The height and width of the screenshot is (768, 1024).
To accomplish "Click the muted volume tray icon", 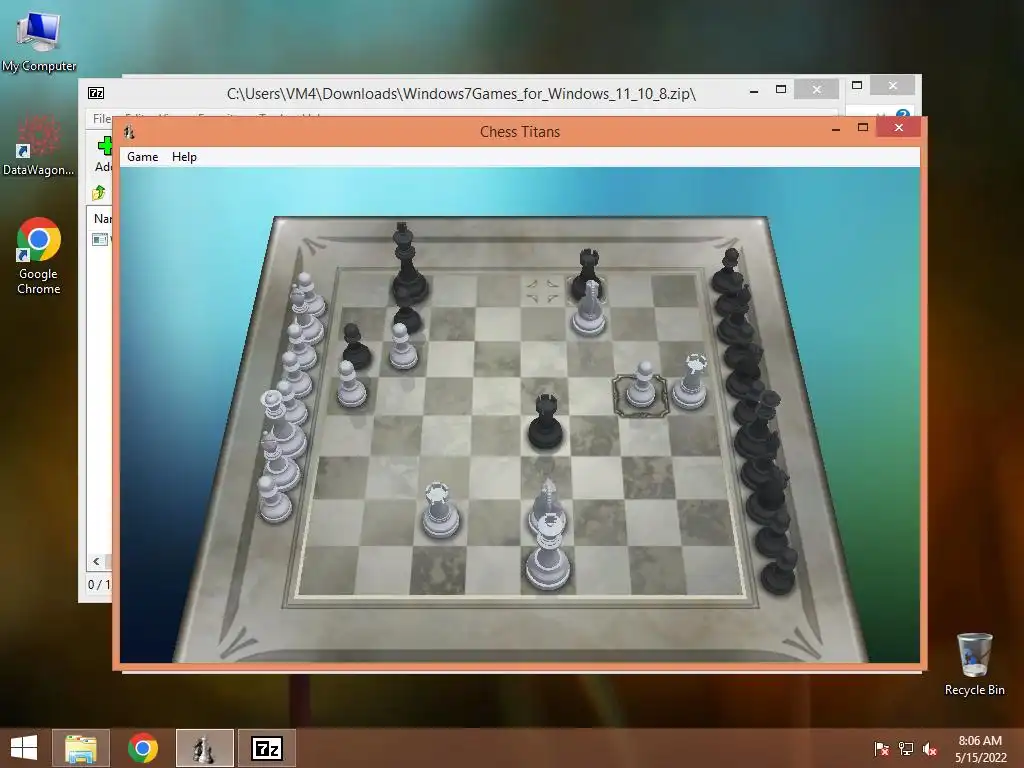I will click(930, 748).
